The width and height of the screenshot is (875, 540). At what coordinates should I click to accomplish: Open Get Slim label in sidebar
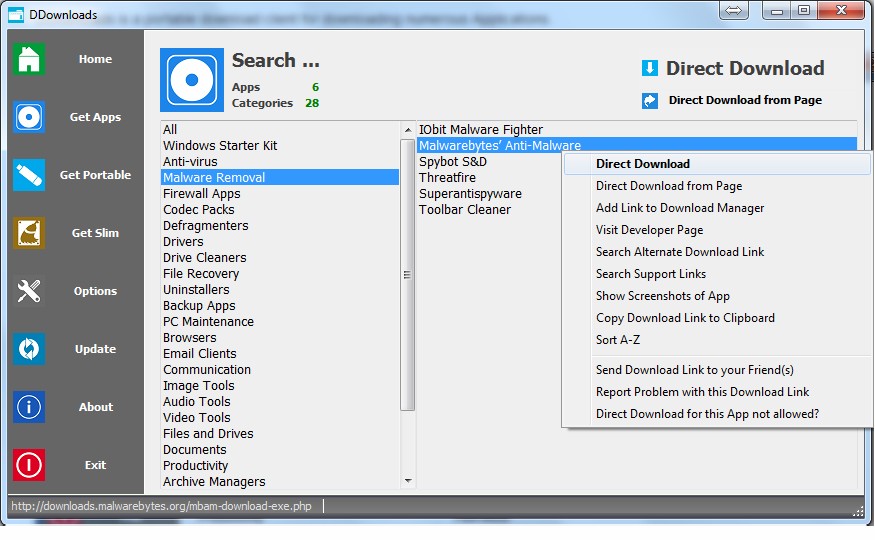[95, 233]
